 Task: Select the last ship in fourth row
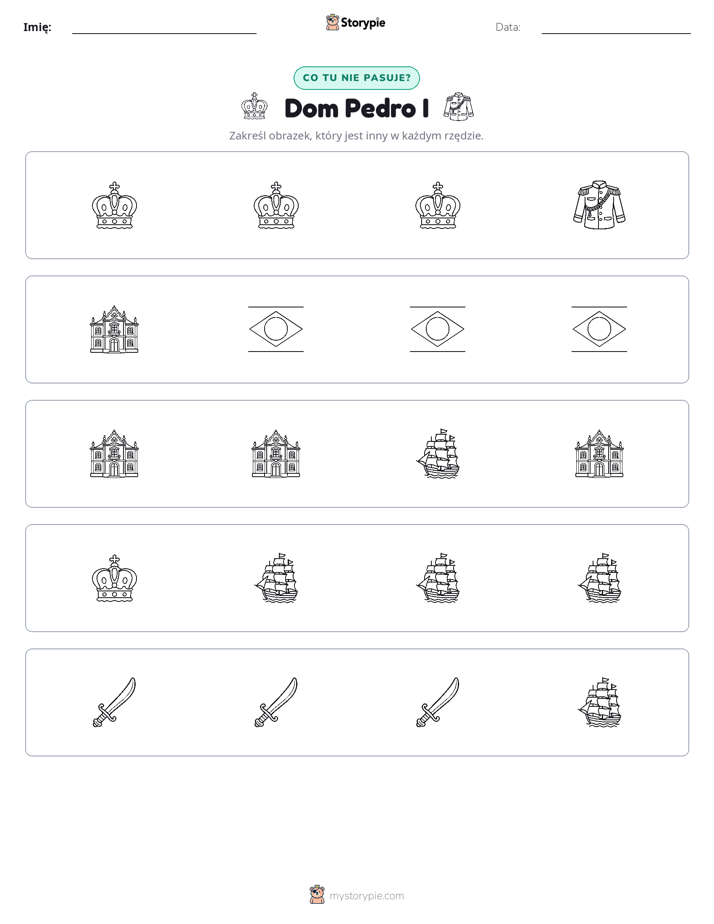(x=599, y=578)
